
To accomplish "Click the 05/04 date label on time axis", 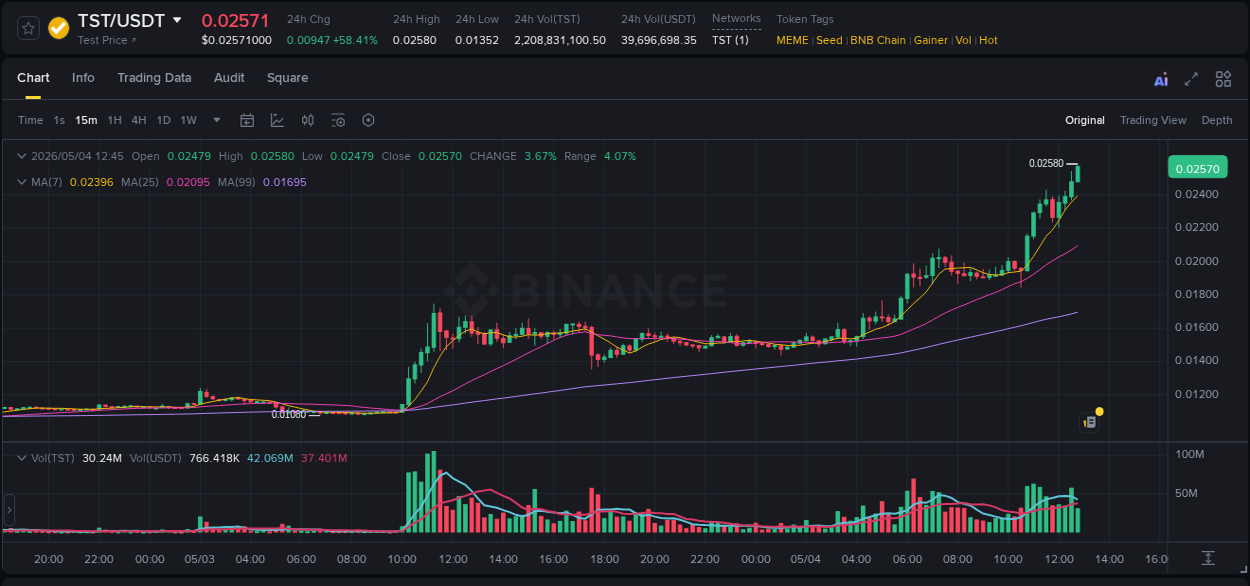I will pos(807,559).
